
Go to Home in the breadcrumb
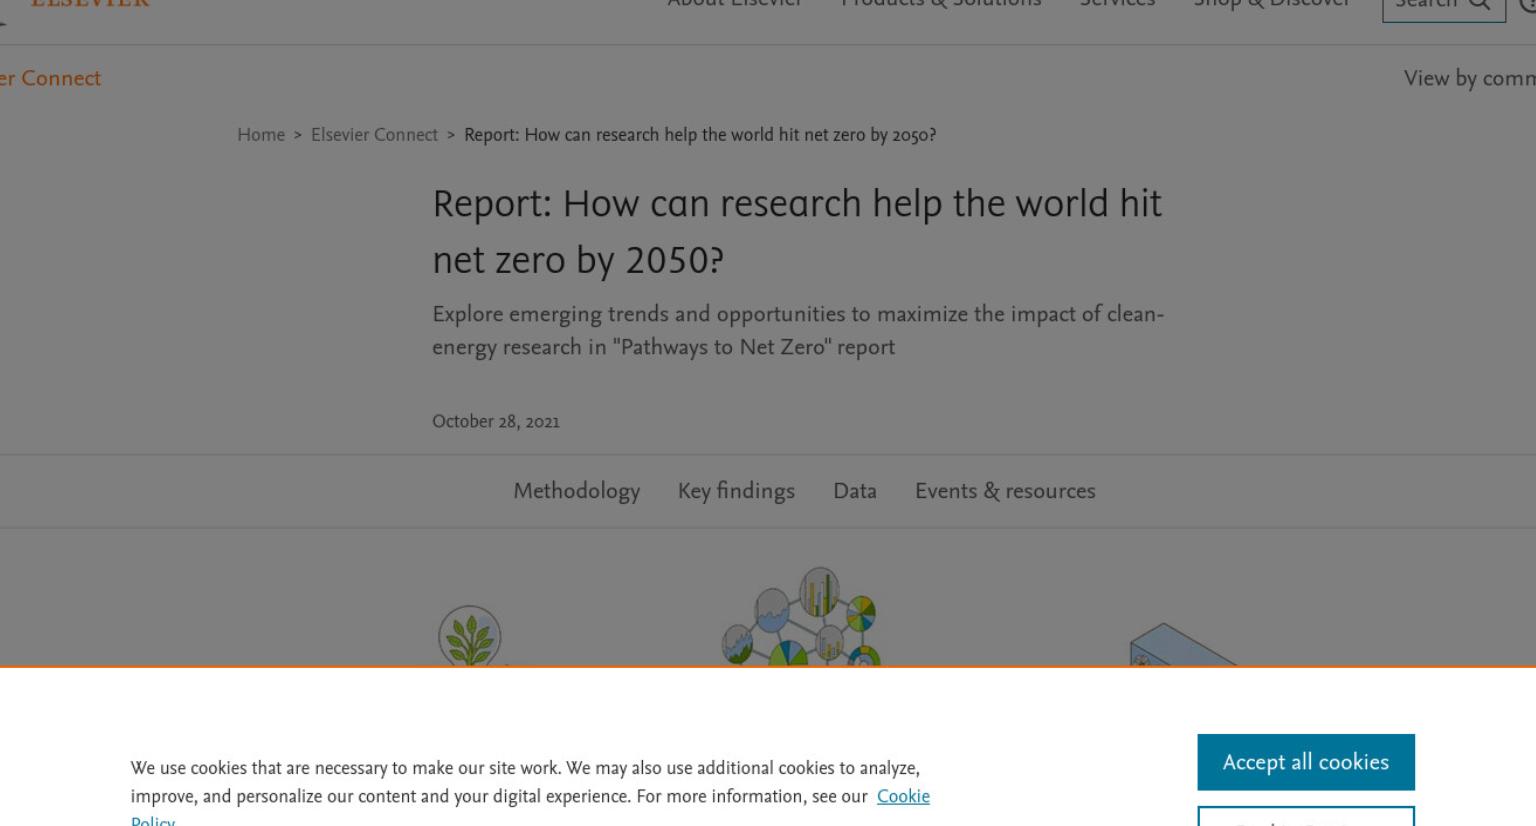coord(261,135)
